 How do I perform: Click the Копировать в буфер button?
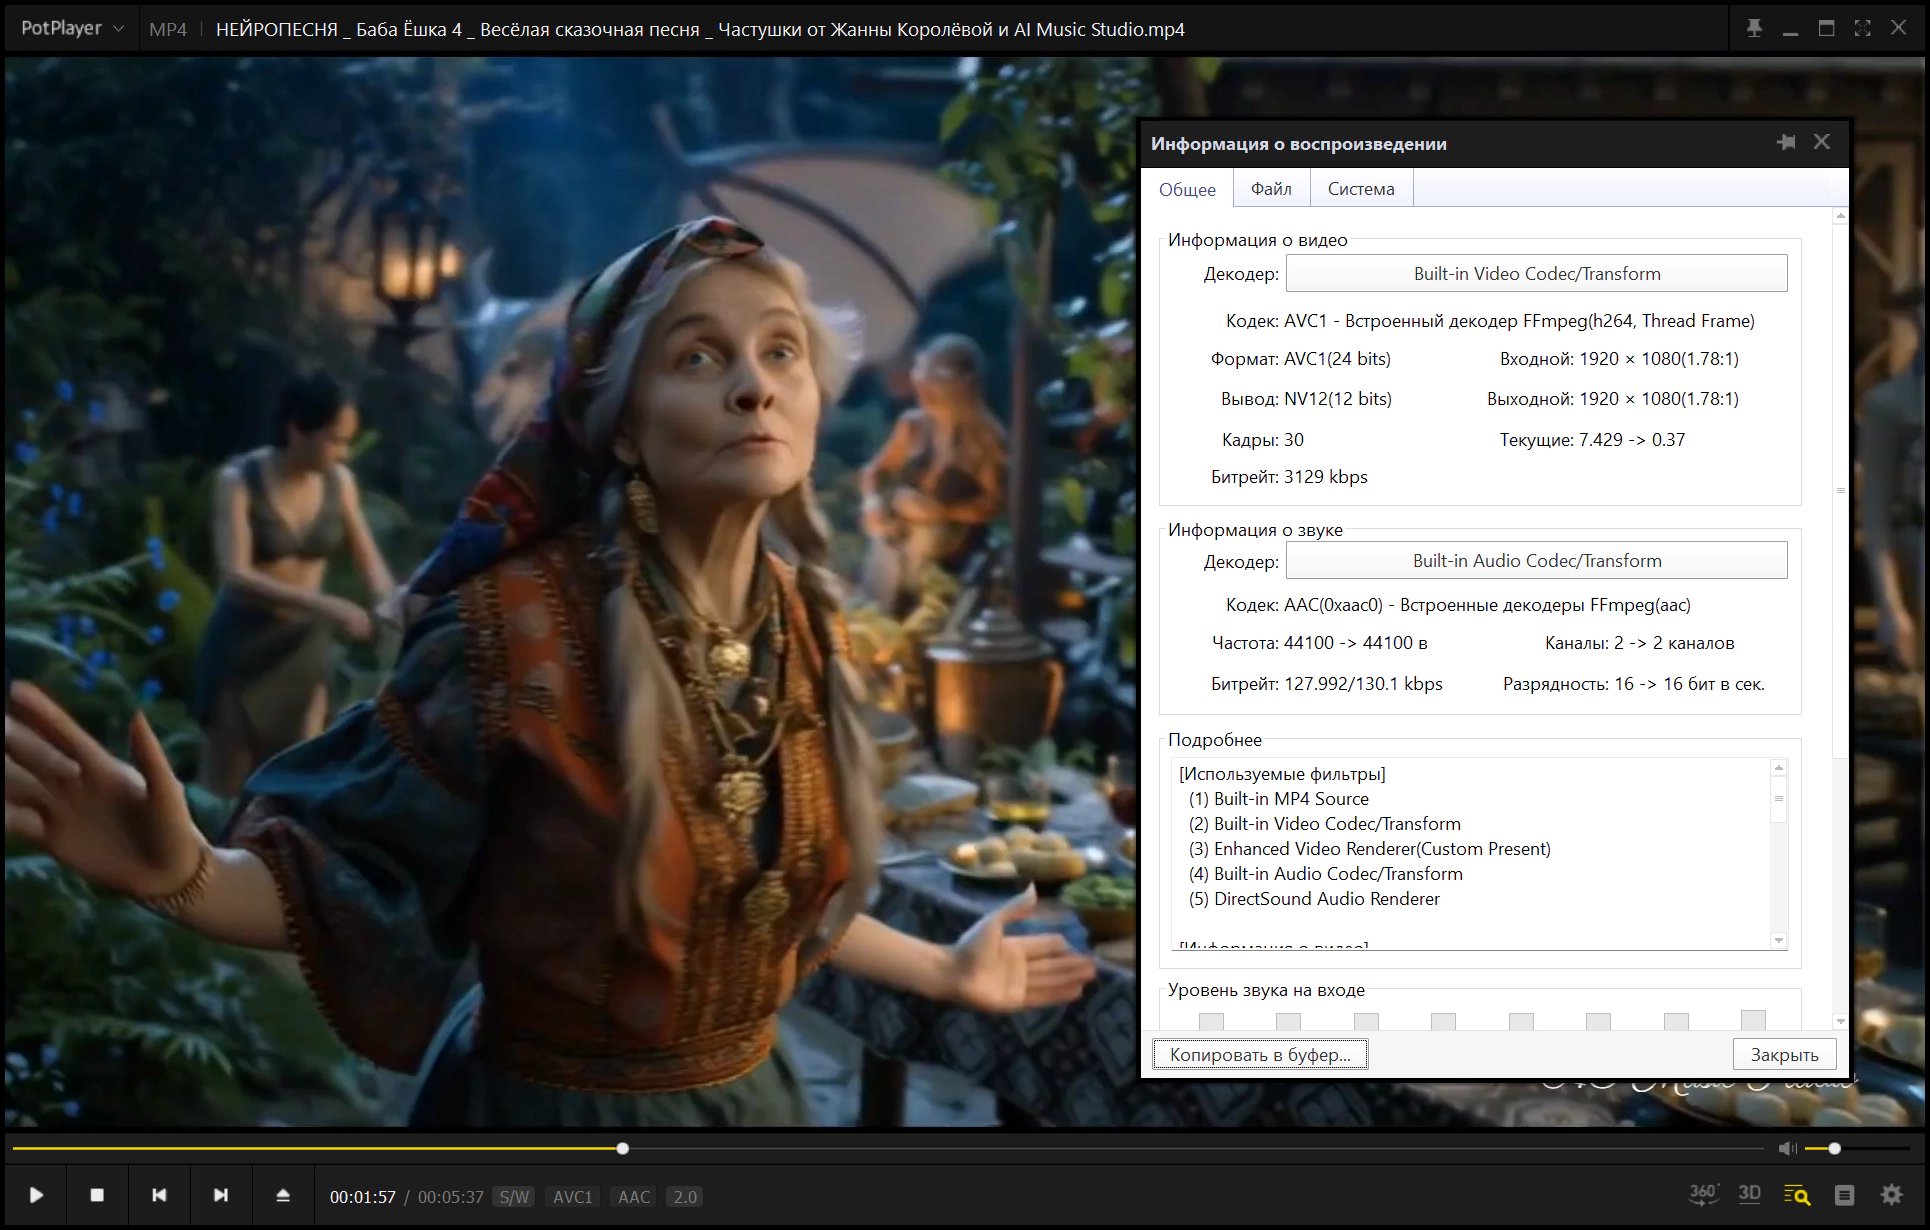click(x=1260, y=1055)
